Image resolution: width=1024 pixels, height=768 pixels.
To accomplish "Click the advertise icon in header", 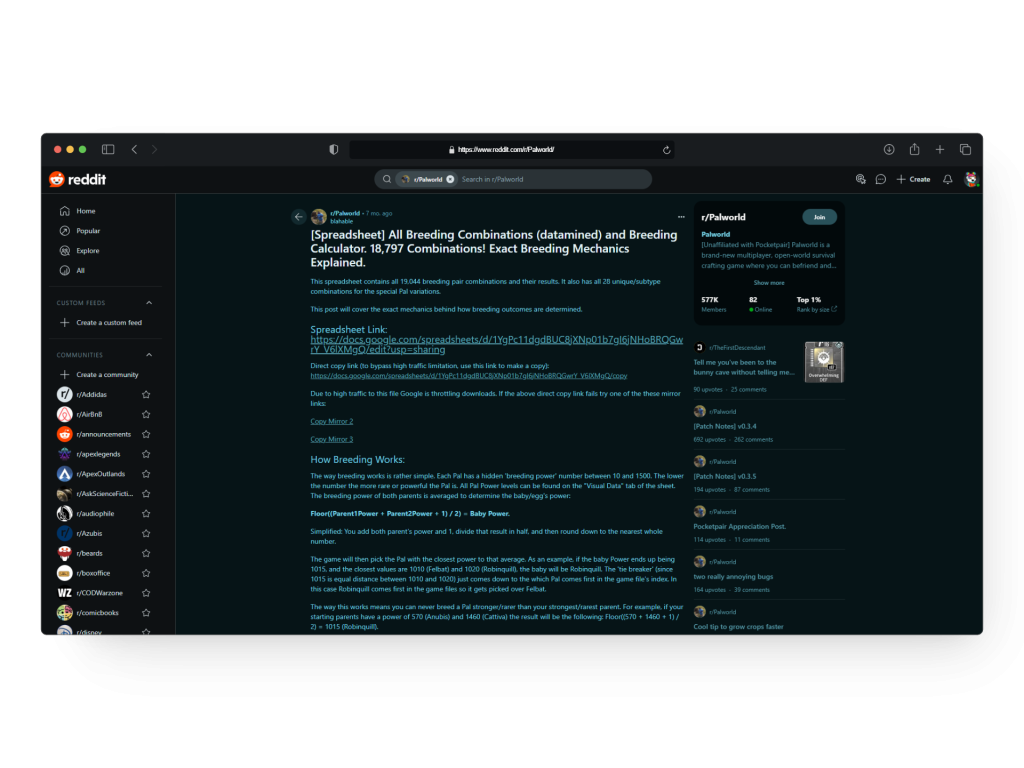I will tap(861, 179).
